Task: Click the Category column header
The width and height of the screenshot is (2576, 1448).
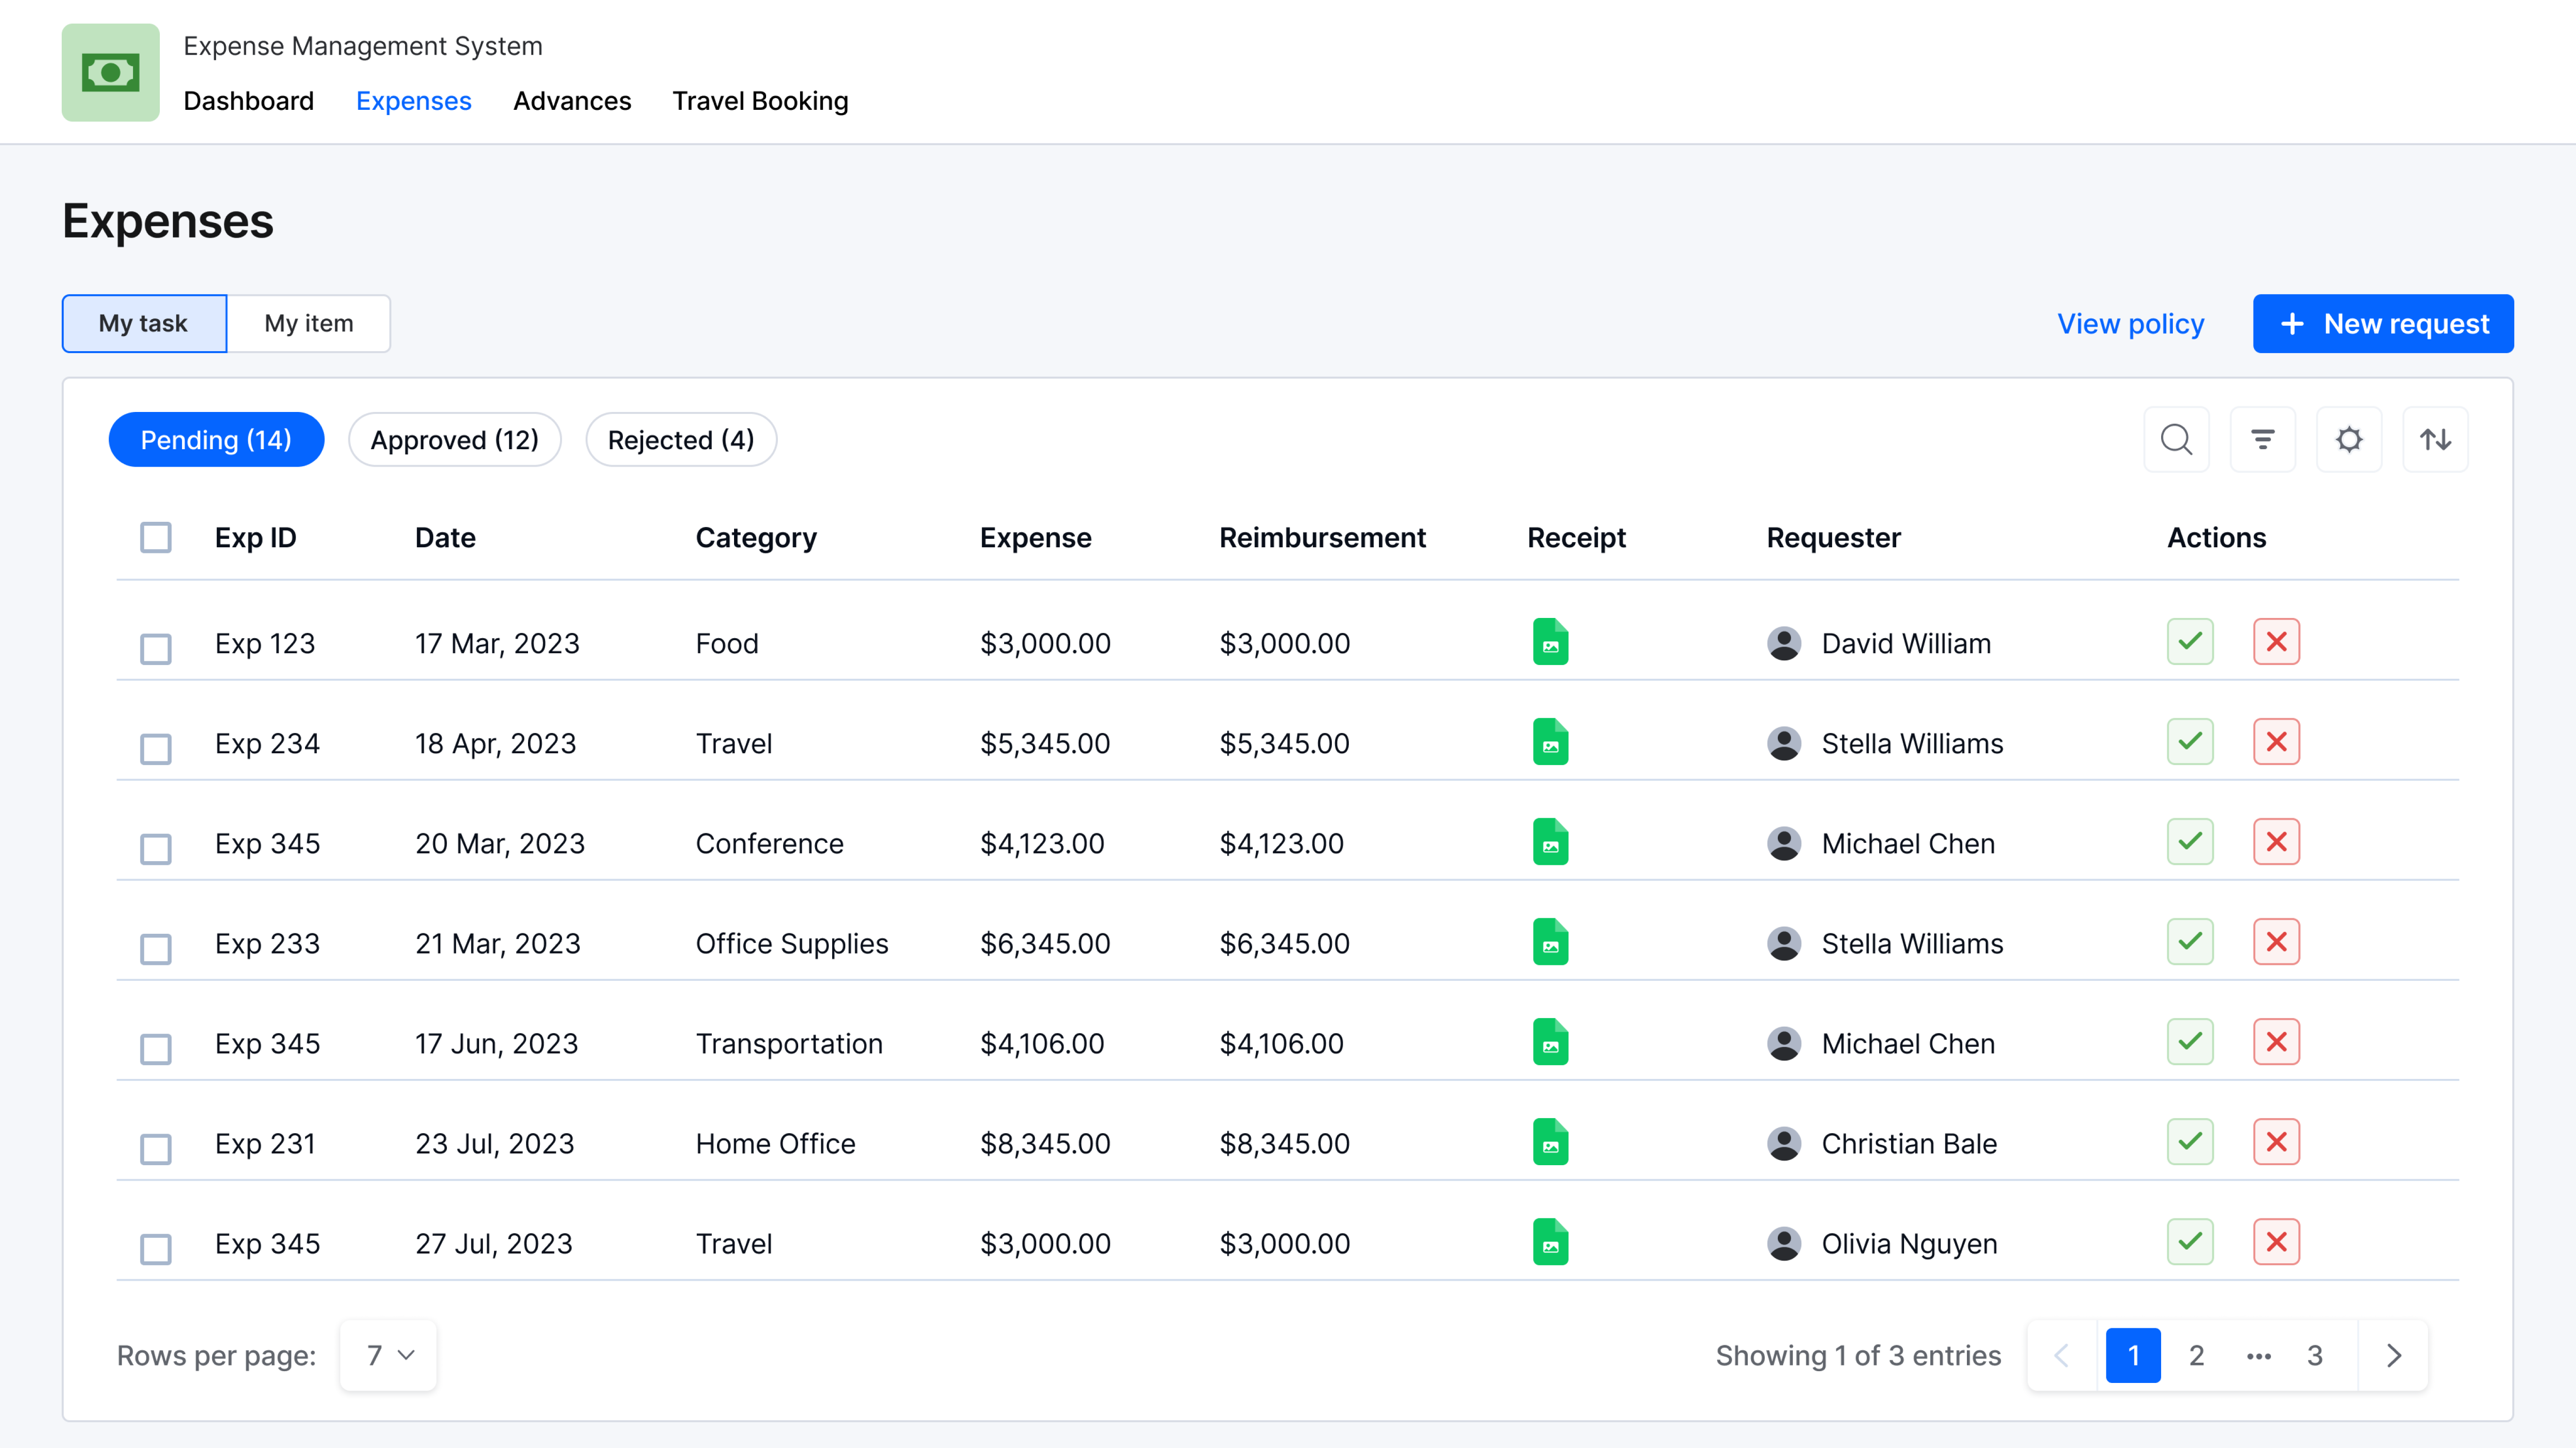Action: (756, 537)
